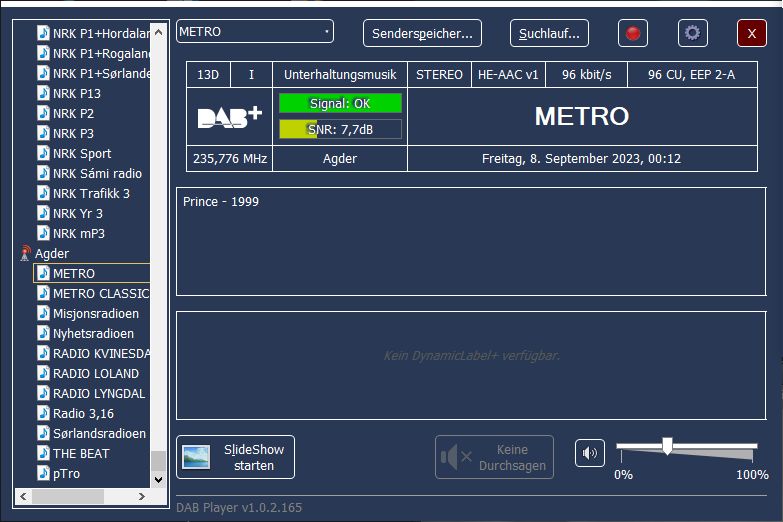Screen dimensions: 783x522
Task: Select THE BEAT station name
Action: click(81, 454)
